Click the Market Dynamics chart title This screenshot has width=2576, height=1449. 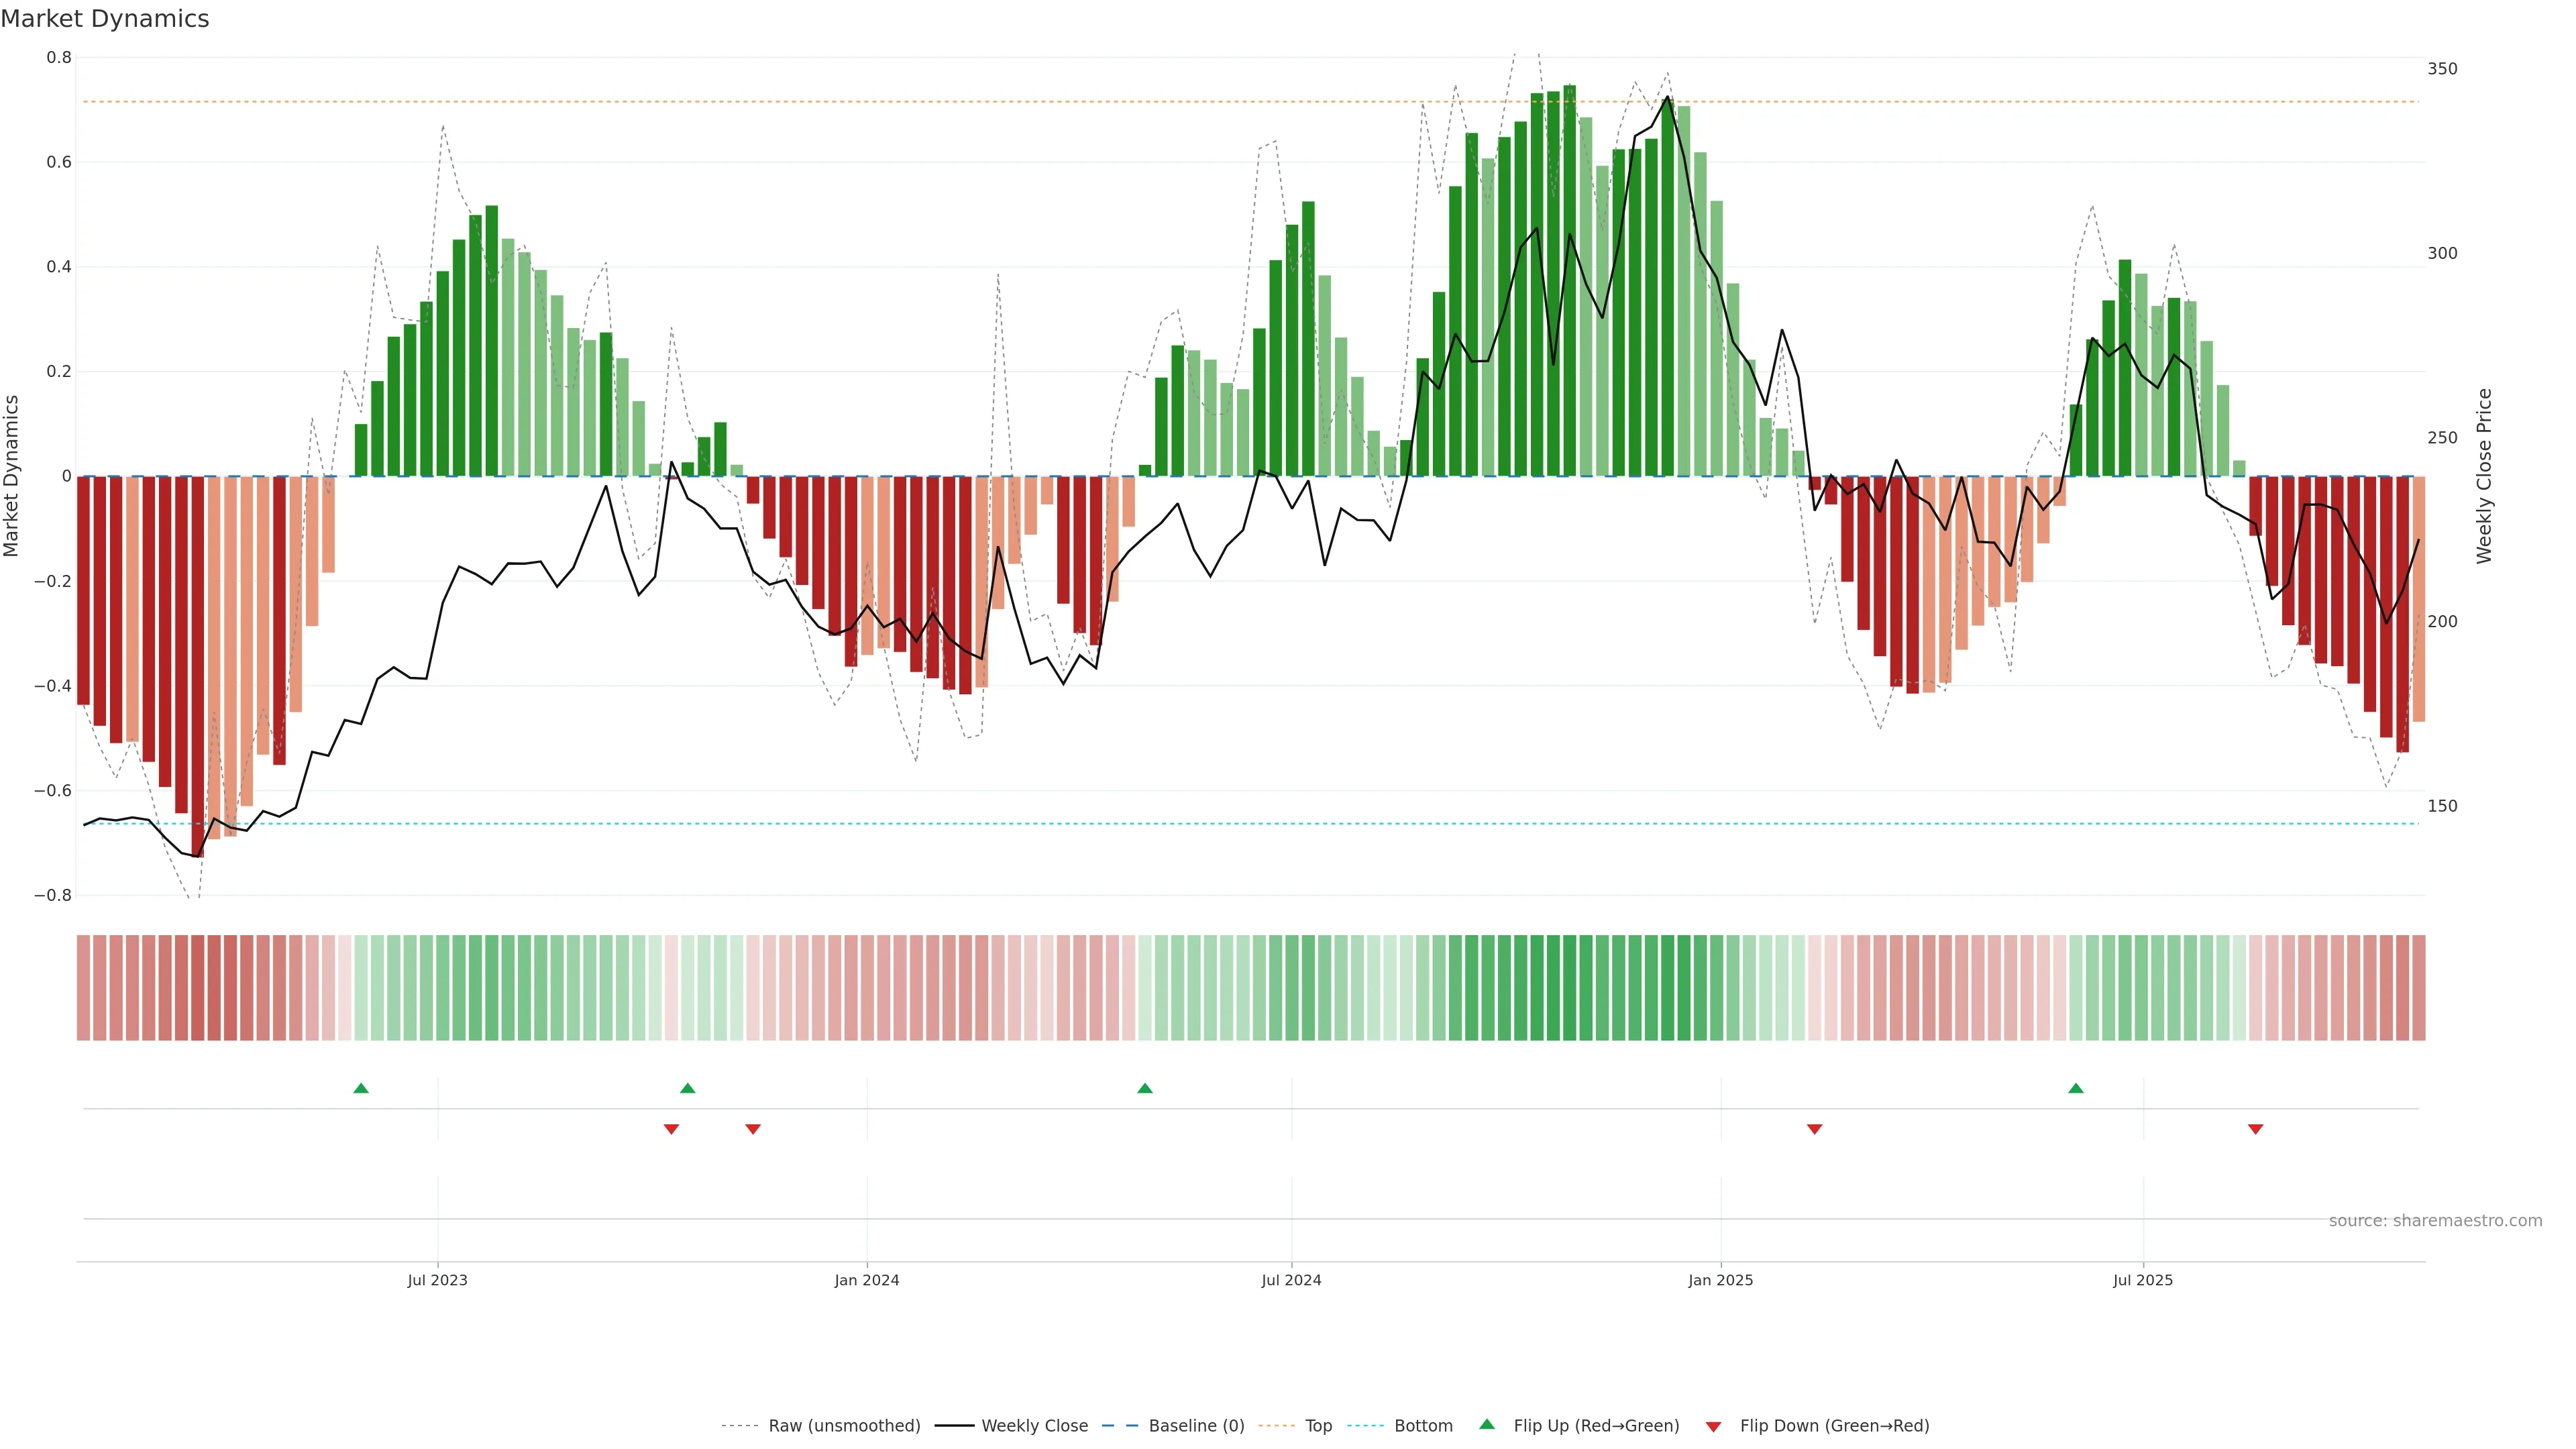click(105, 19)
